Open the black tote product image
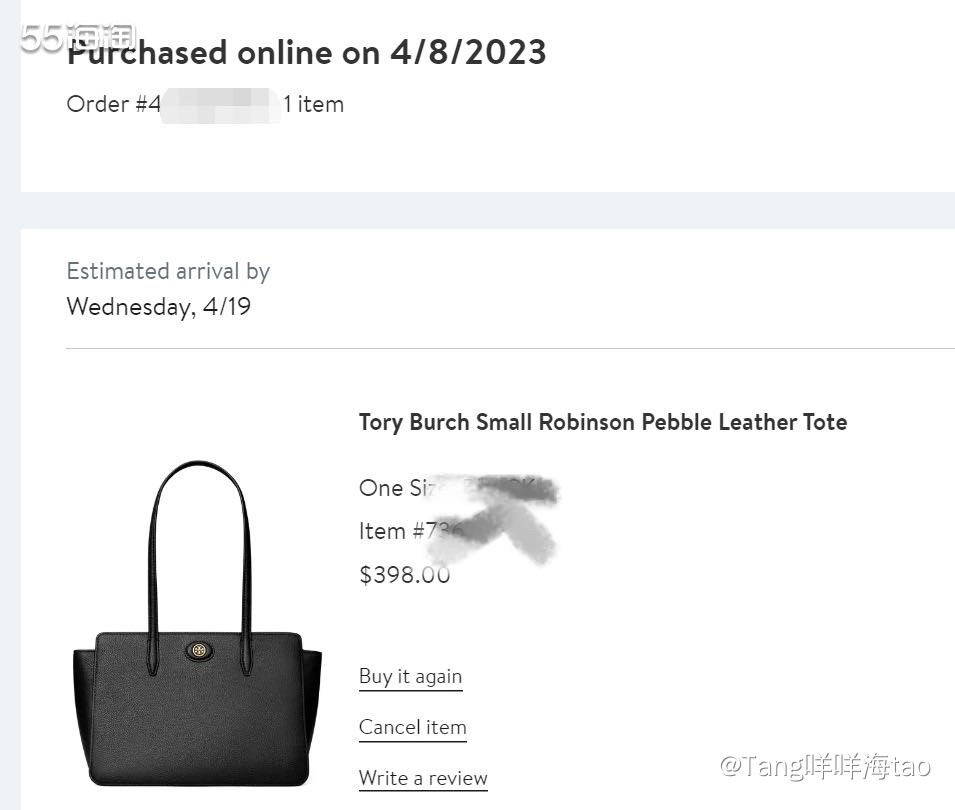The image size is (955, 810). coord(197,690)
